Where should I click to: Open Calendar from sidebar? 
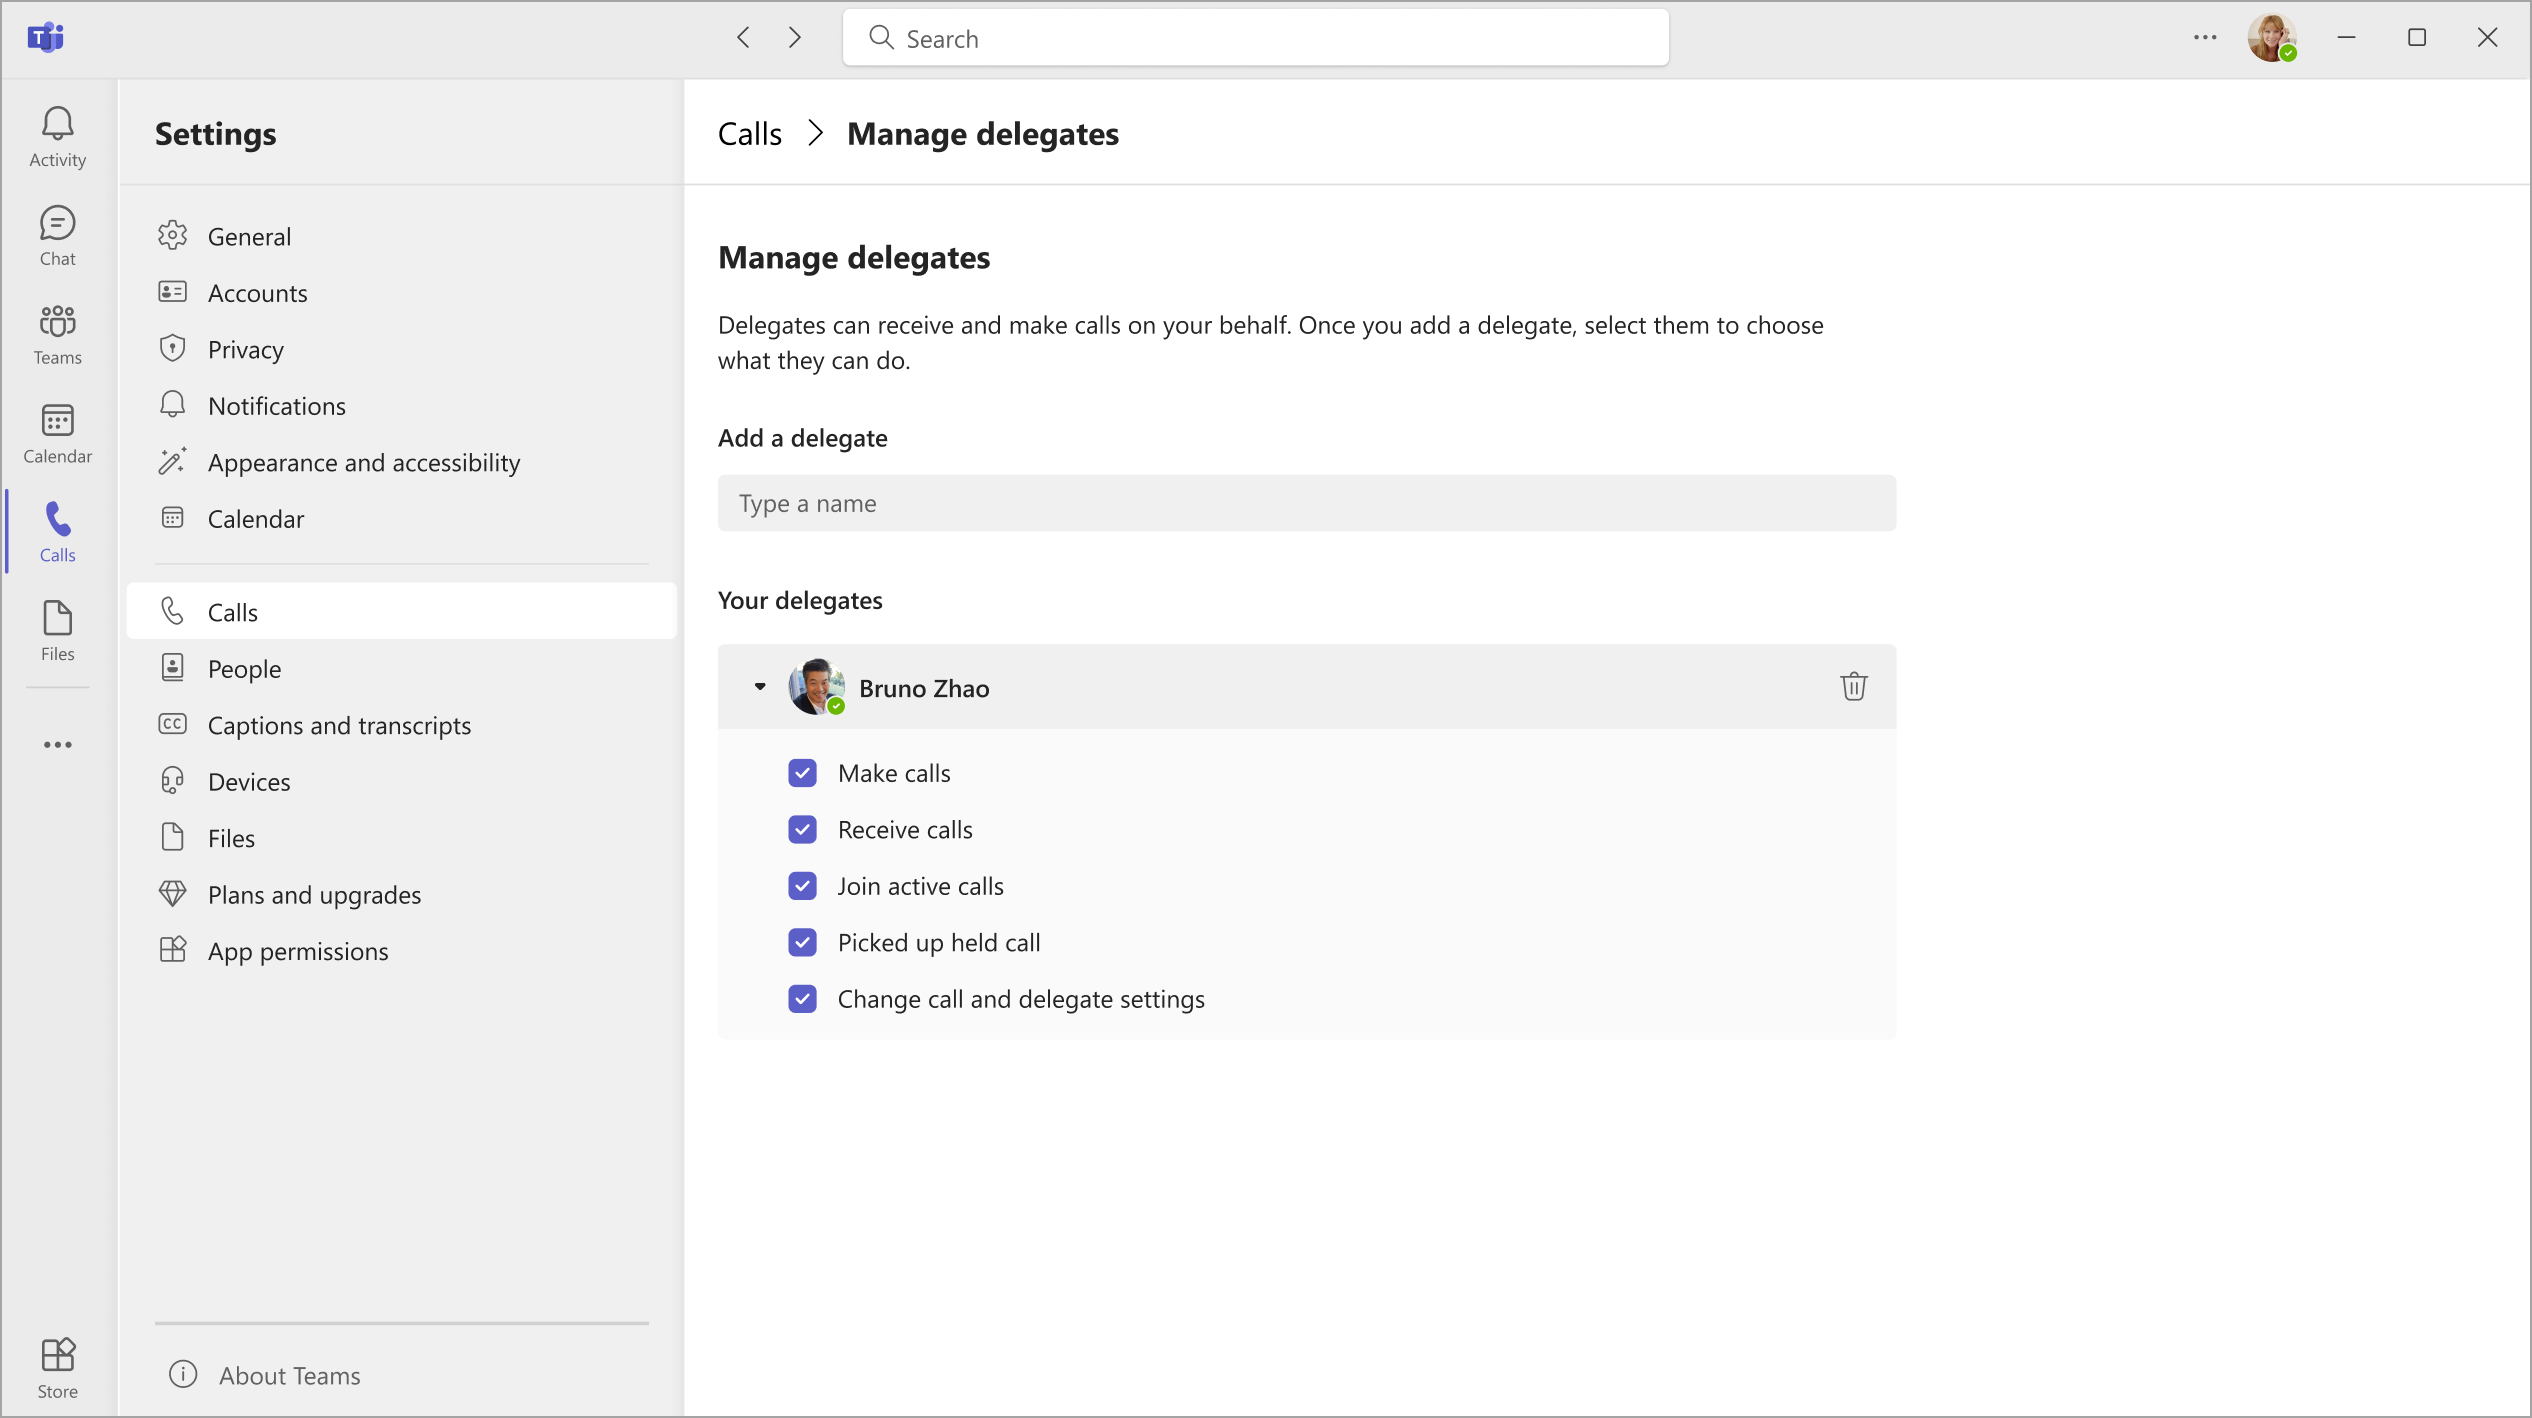[x=57, y=433]
